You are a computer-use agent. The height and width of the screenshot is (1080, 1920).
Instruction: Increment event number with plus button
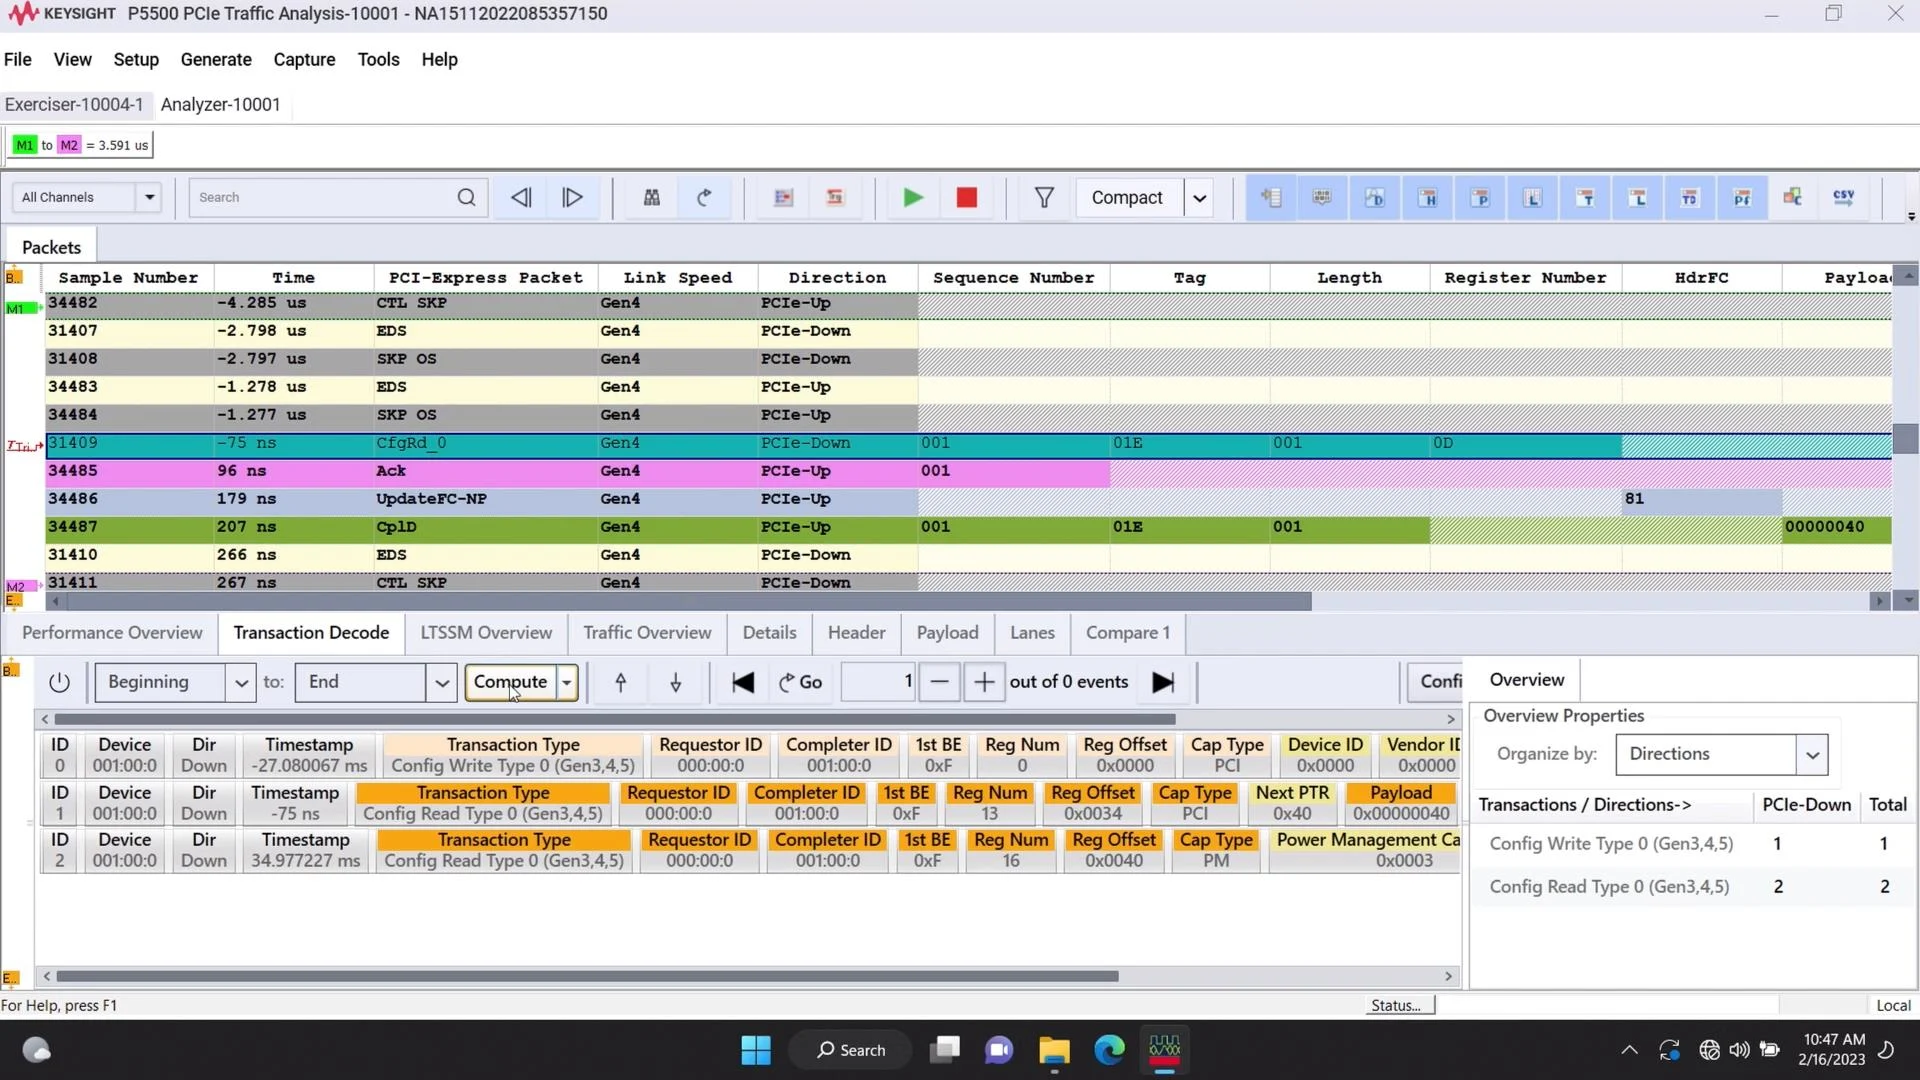(x=984, y=682)
